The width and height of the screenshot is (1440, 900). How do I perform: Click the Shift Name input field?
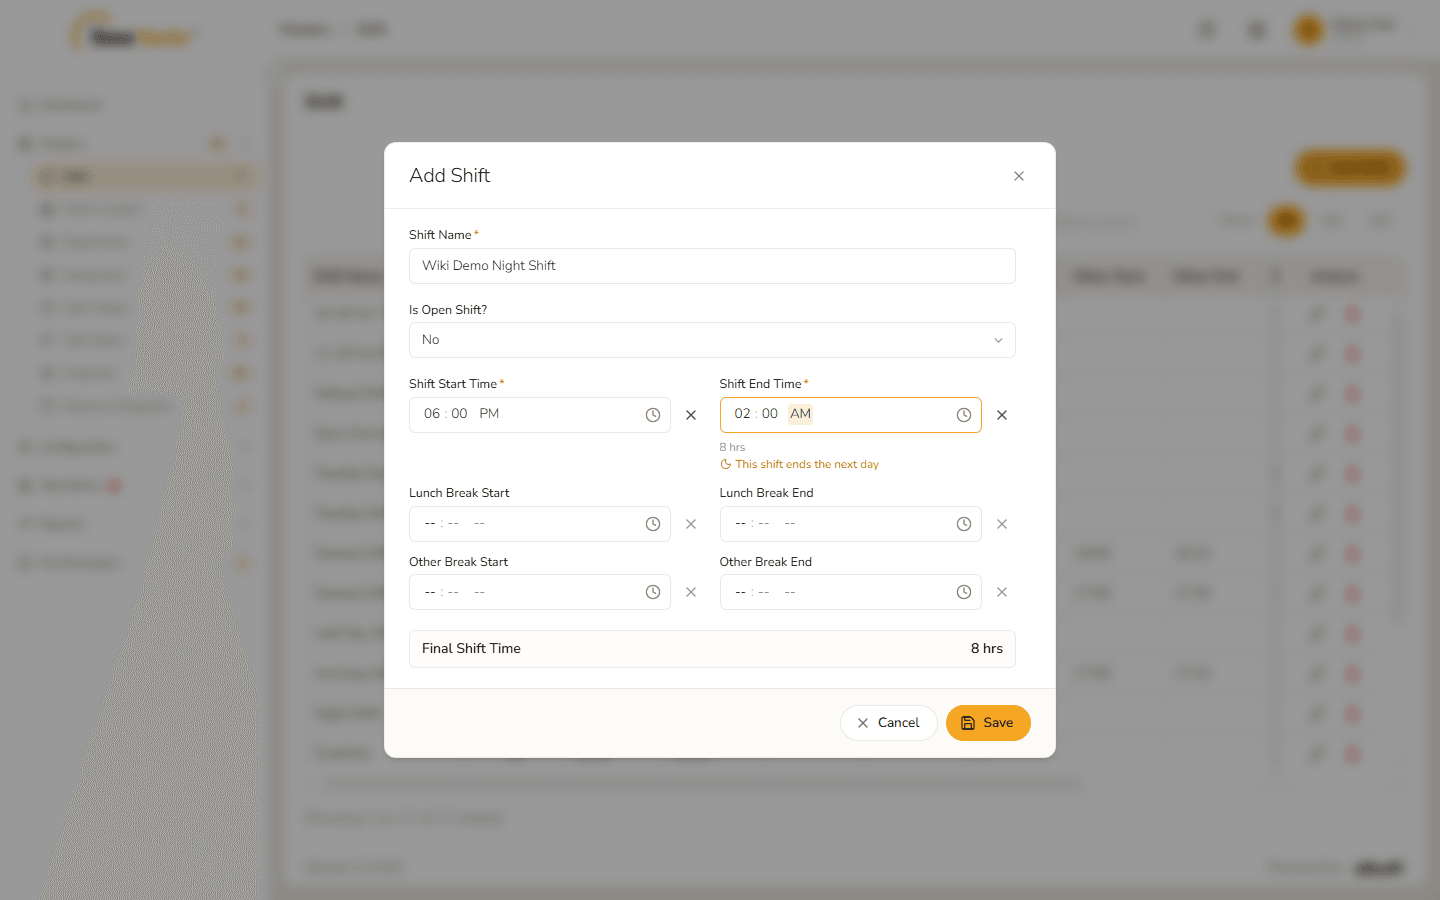(x=712, y=266)
